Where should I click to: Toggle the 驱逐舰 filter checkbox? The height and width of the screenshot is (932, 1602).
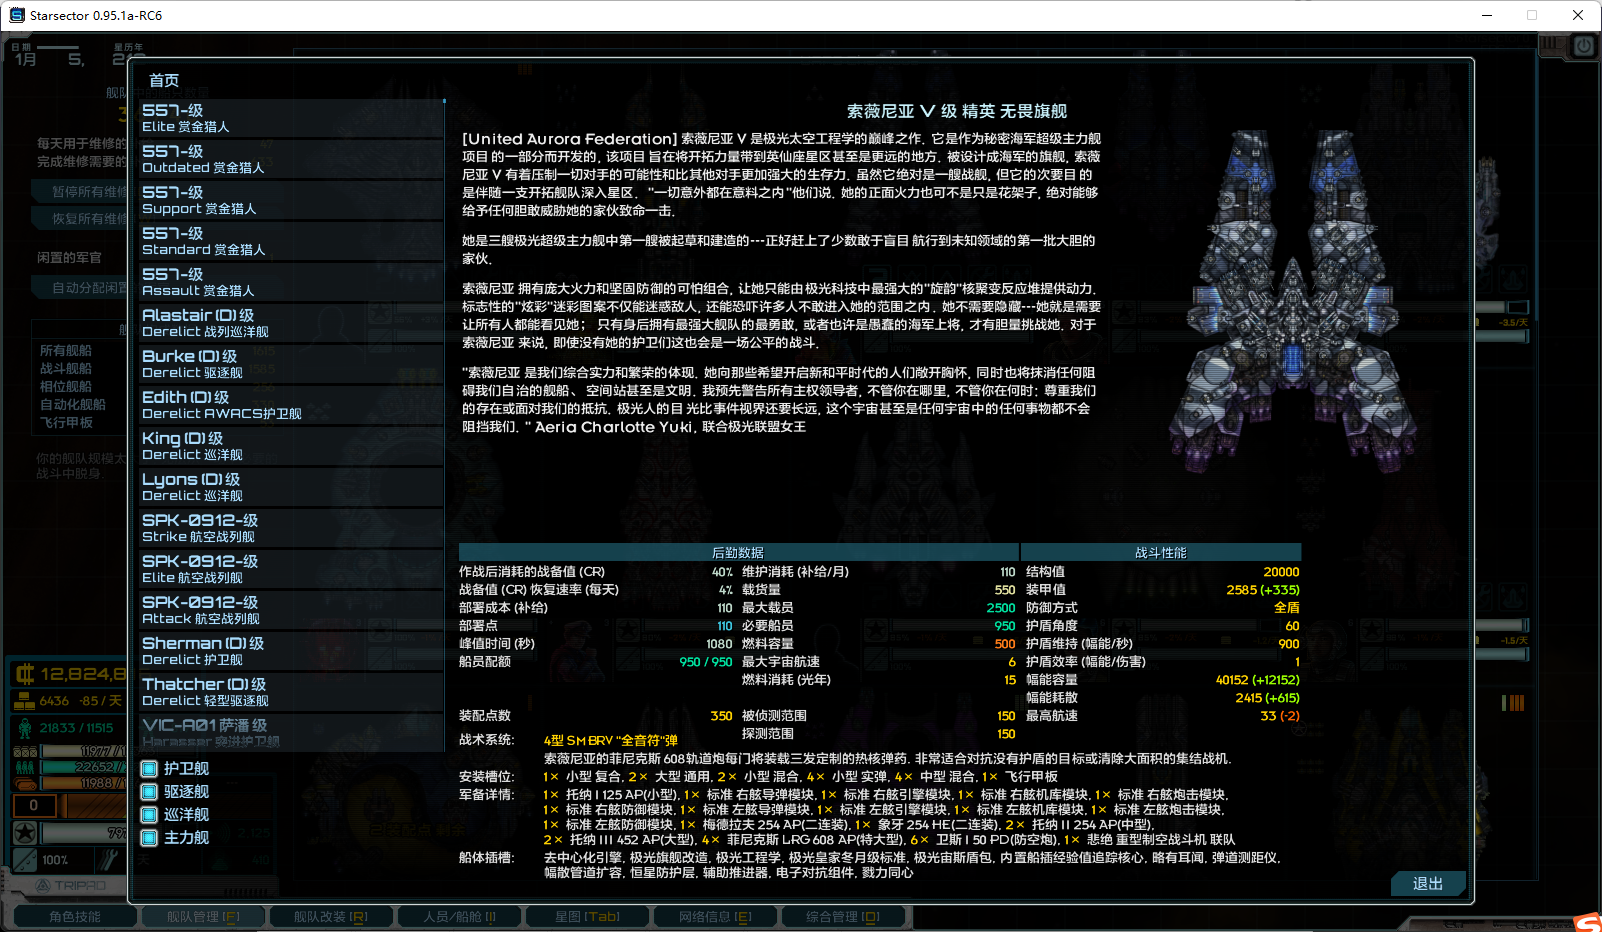pyautogui.click(x=148, y=791)
